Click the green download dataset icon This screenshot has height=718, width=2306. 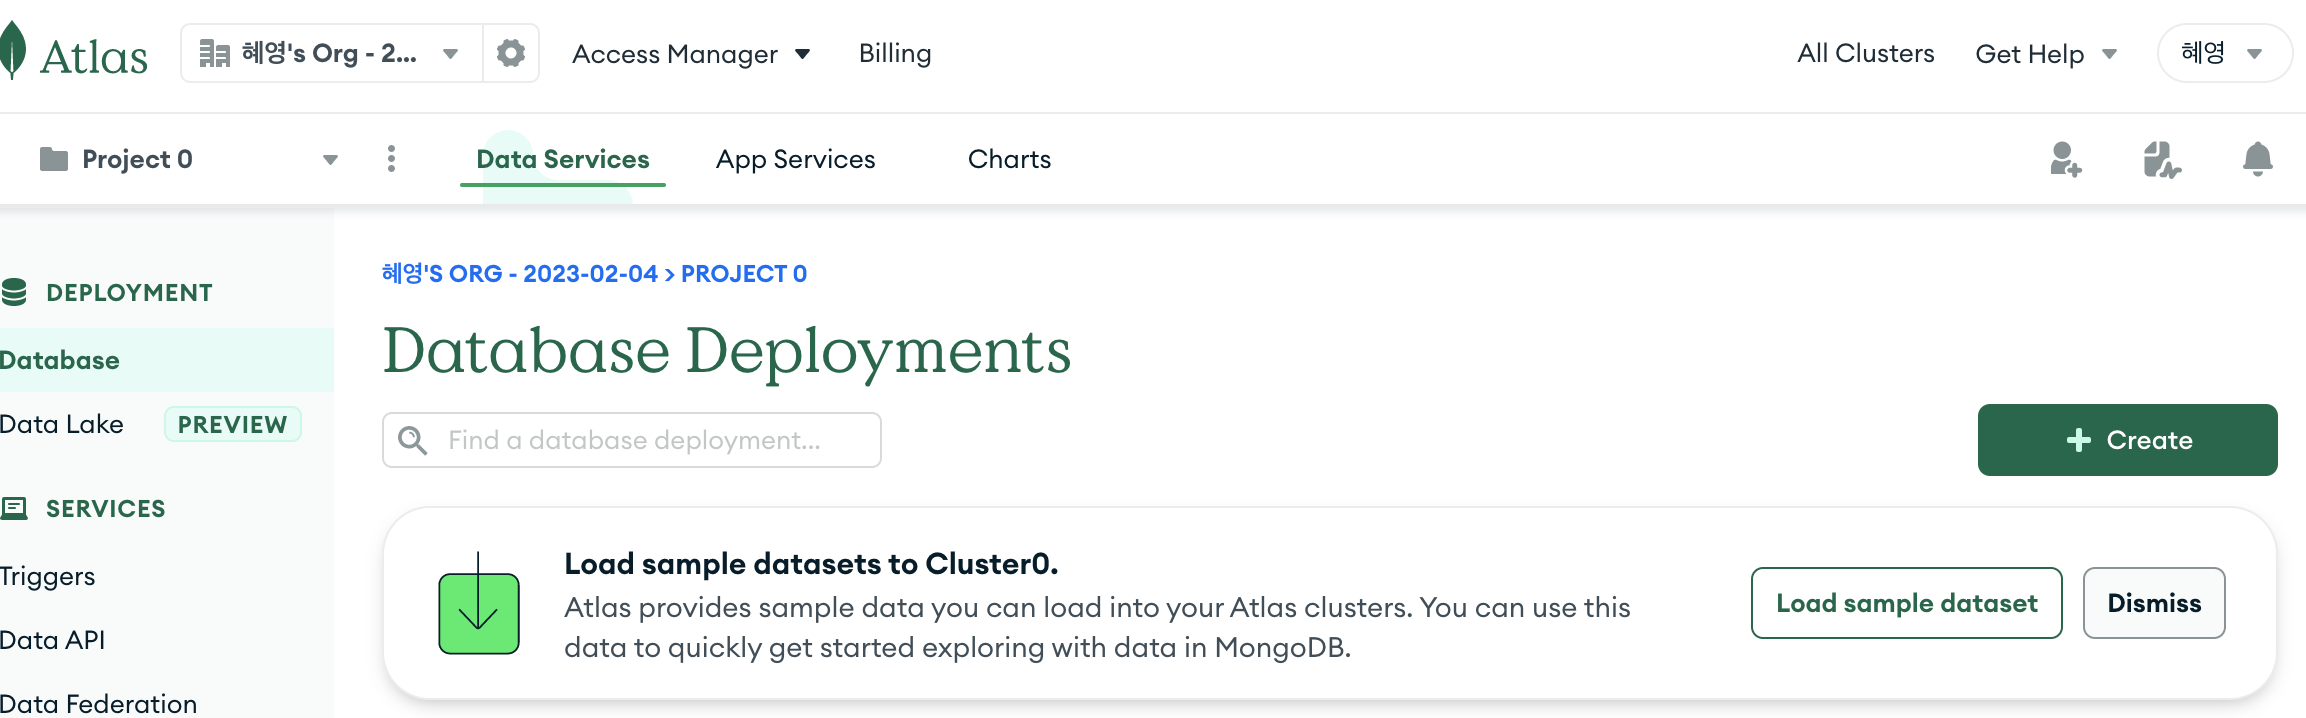[479, 604]
